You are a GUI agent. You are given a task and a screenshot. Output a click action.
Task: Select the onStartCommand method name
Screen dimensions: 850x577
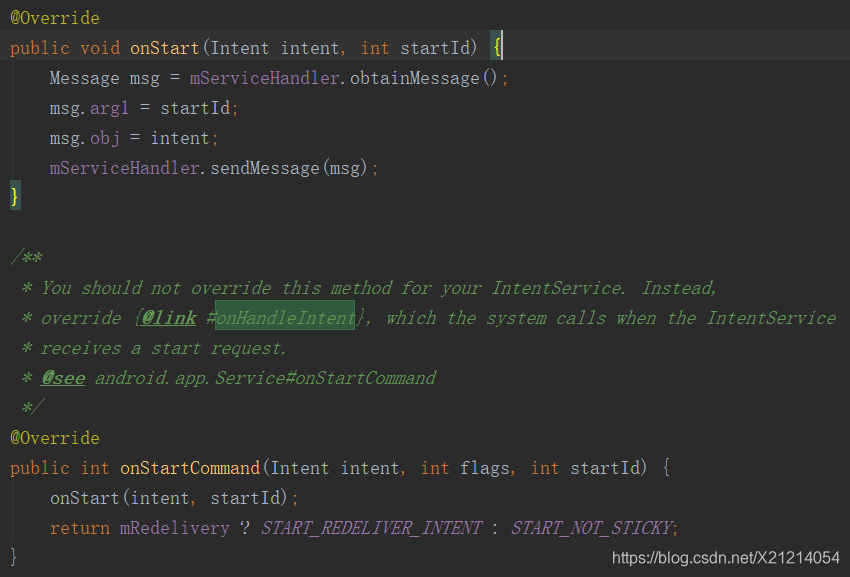click(x=189, y=467)
